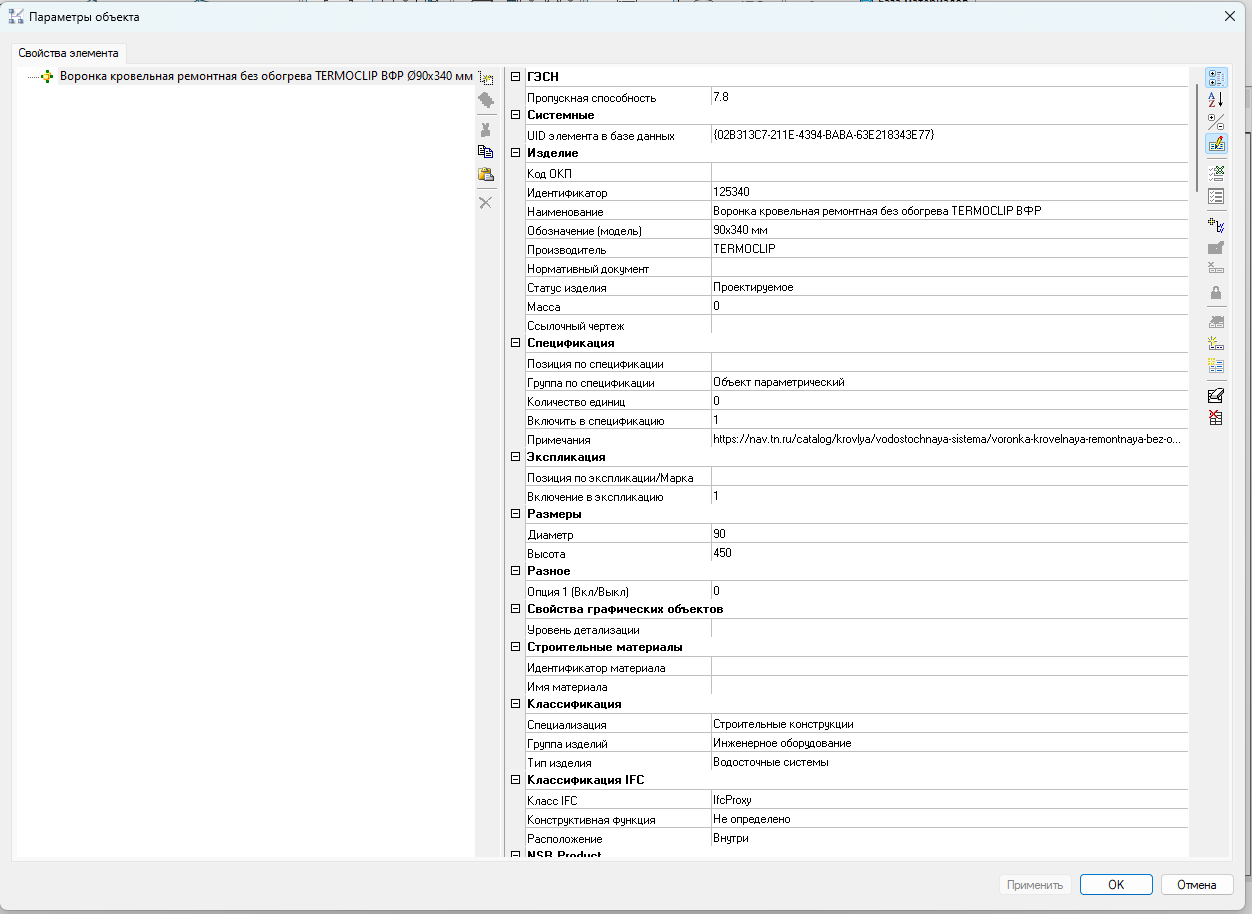Toggle the pencil edit mode icon
Image resolution: width=1252 pixels, height=914 pixels.
pyautogui.click(x=1216, y=143)
